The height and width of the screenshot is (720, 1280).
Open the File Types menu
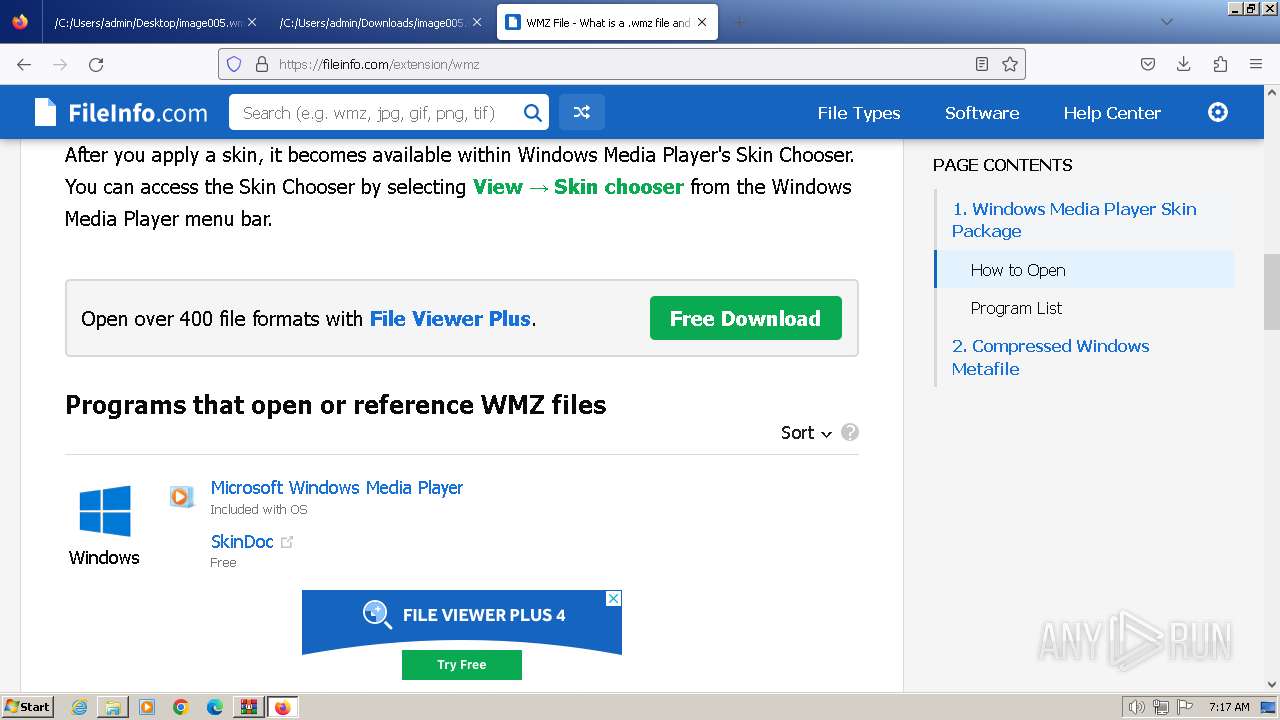[859, 113]
